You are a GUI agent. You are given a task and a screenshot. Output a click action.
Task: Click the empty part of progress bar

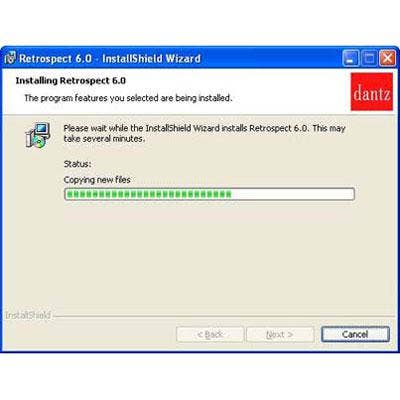(292, 194)
